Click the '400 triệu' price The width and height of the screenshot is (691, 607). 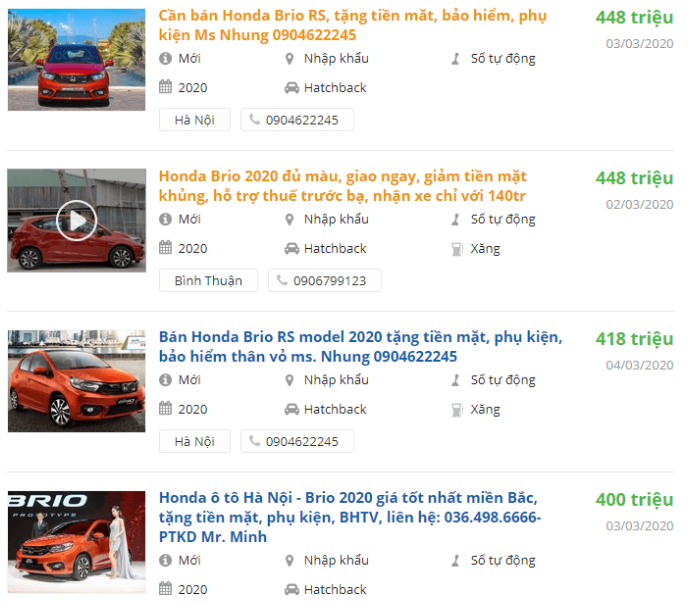click(635, 500)
